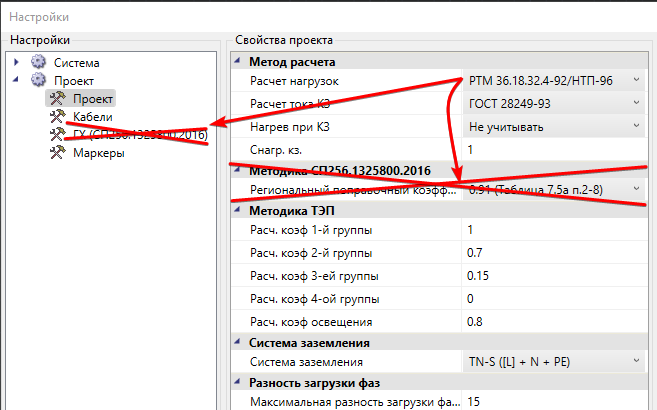Select the Кабели tree item
Image resolution: width=657 pixels, height=410 pixels.
(93, 116)
